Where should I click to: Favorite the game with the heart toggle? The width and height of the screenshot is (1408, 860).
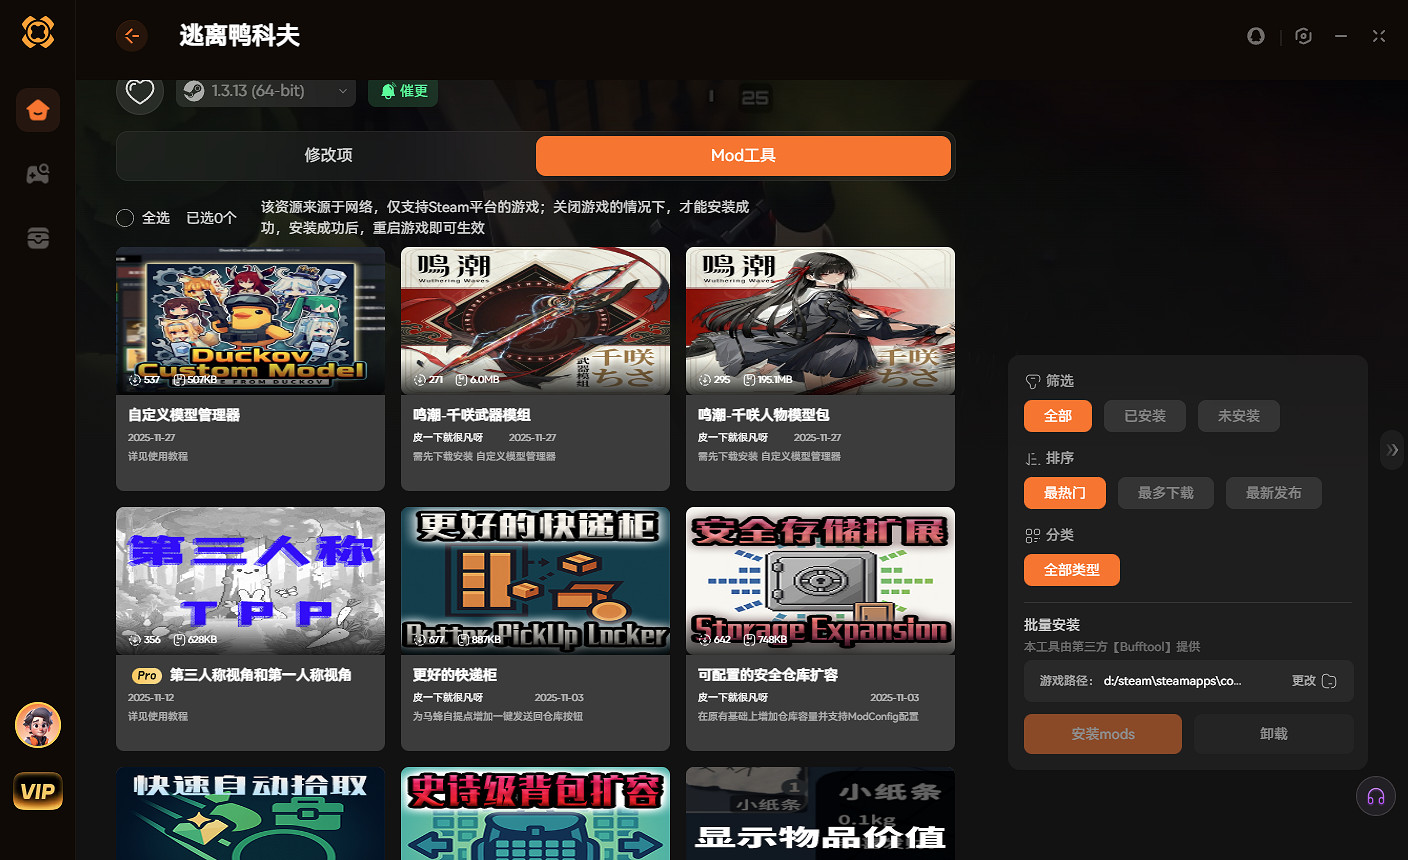[x=140, y=91]
